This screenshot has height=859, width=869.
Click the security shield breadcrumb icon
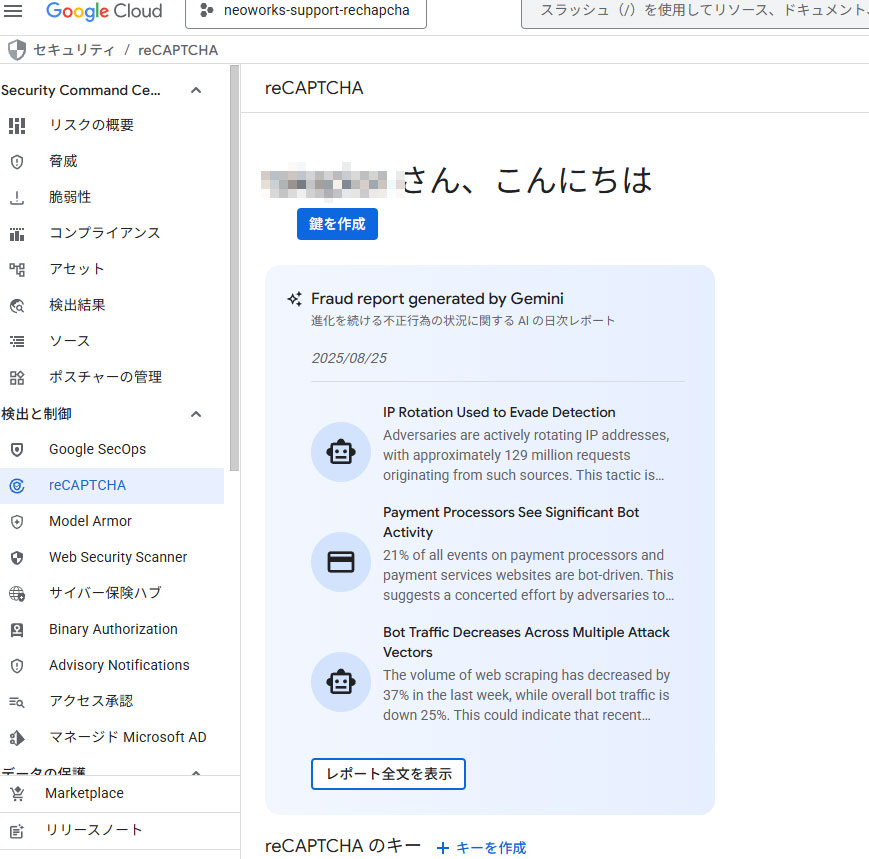coord(17,50)
